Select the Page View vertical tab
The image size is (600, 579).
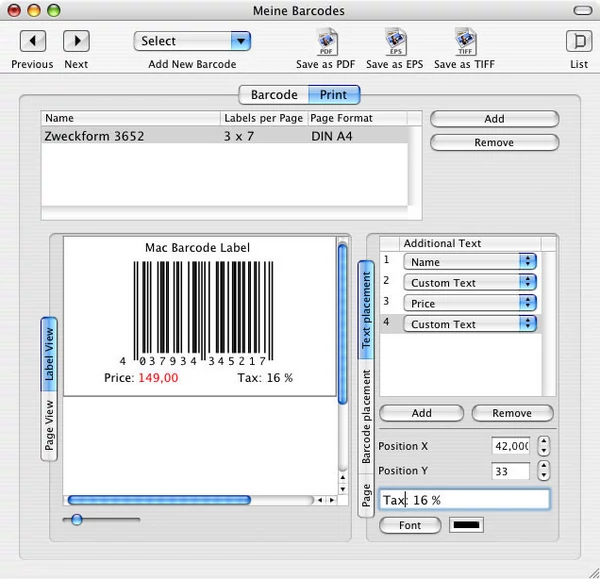(49, 426)
